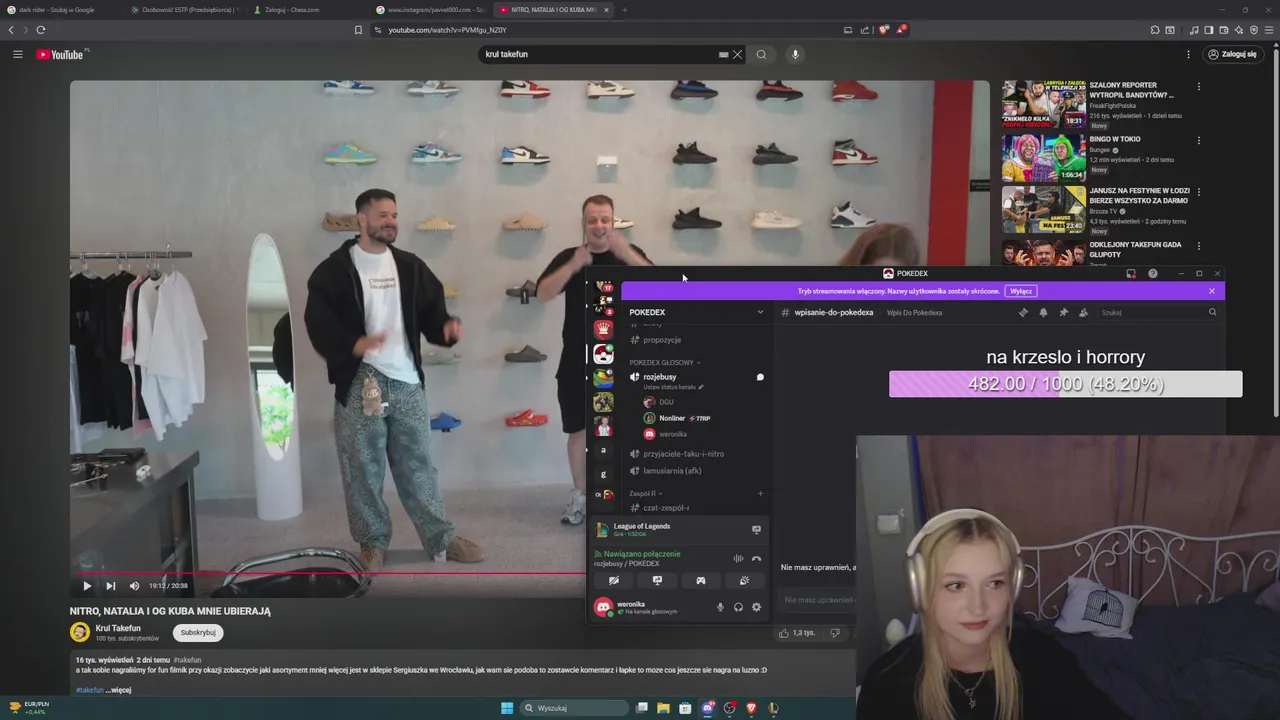Subscribe with Subskrybuj button
The image size is (1280, 720).
click(198, 632)
